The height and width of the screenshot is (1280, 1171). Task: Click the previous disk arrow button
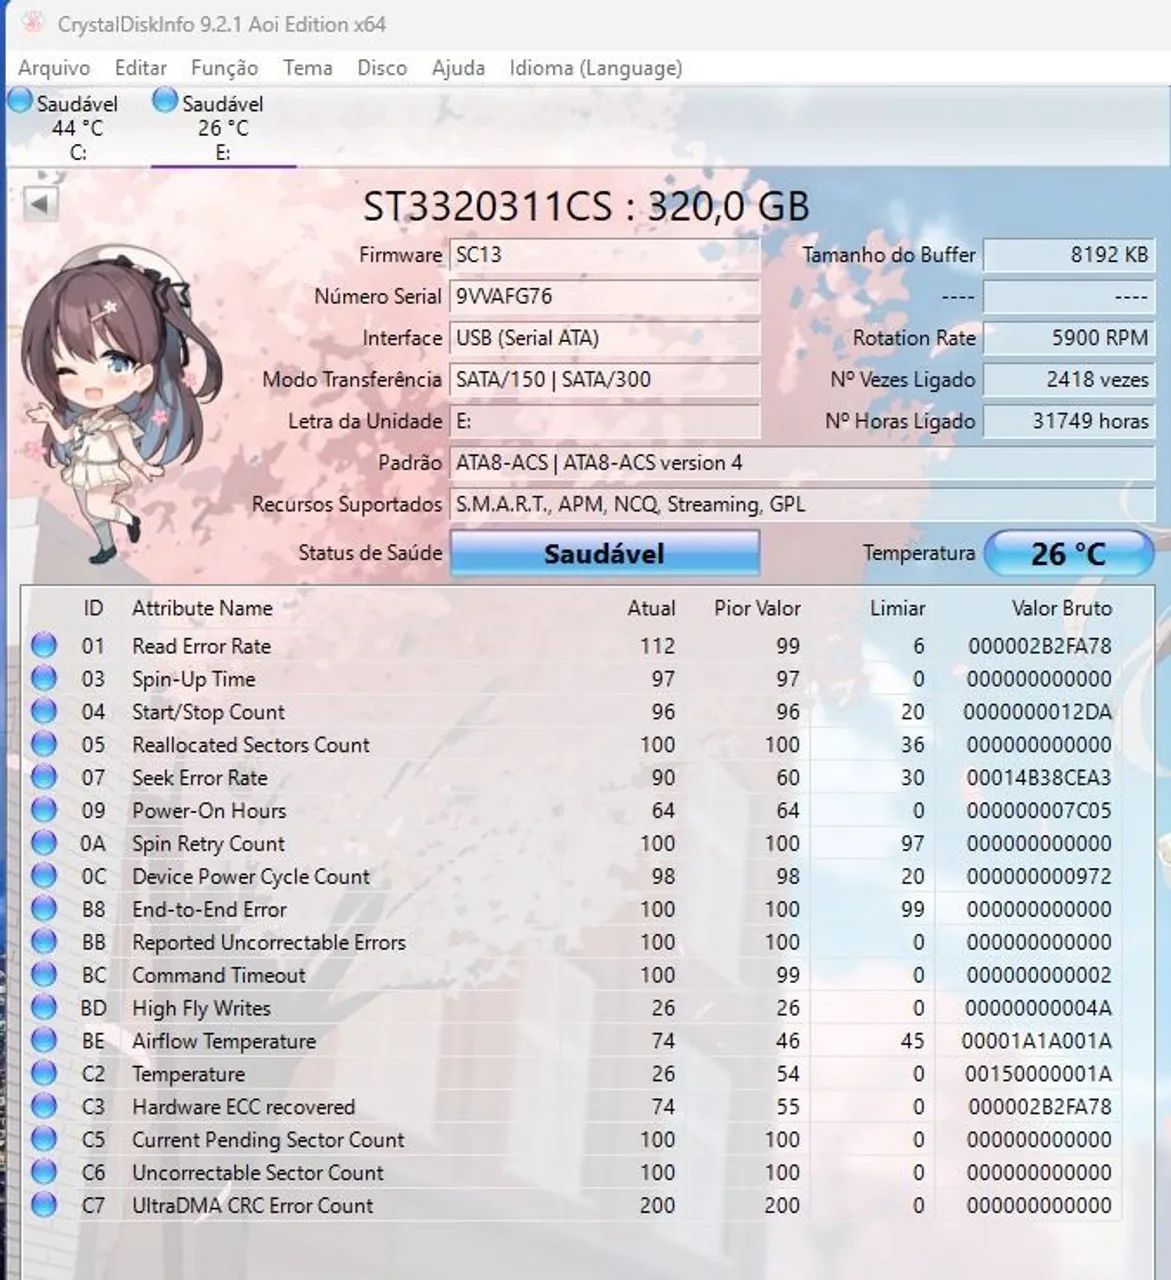pos(40,204)
